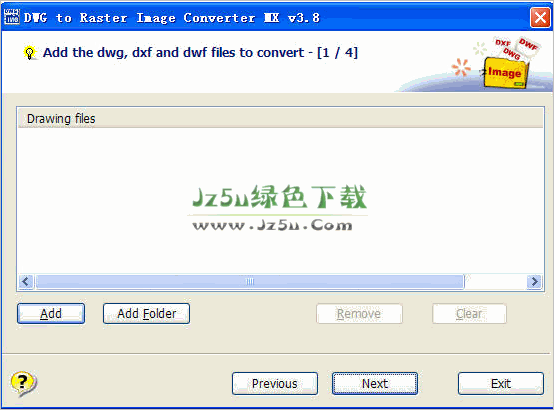Image resolution: width=554 pixels, height=410 pixels.
Task: Click the horizontal scrollbar thumb
Action: pyautogui.click(x=250, y=282)
